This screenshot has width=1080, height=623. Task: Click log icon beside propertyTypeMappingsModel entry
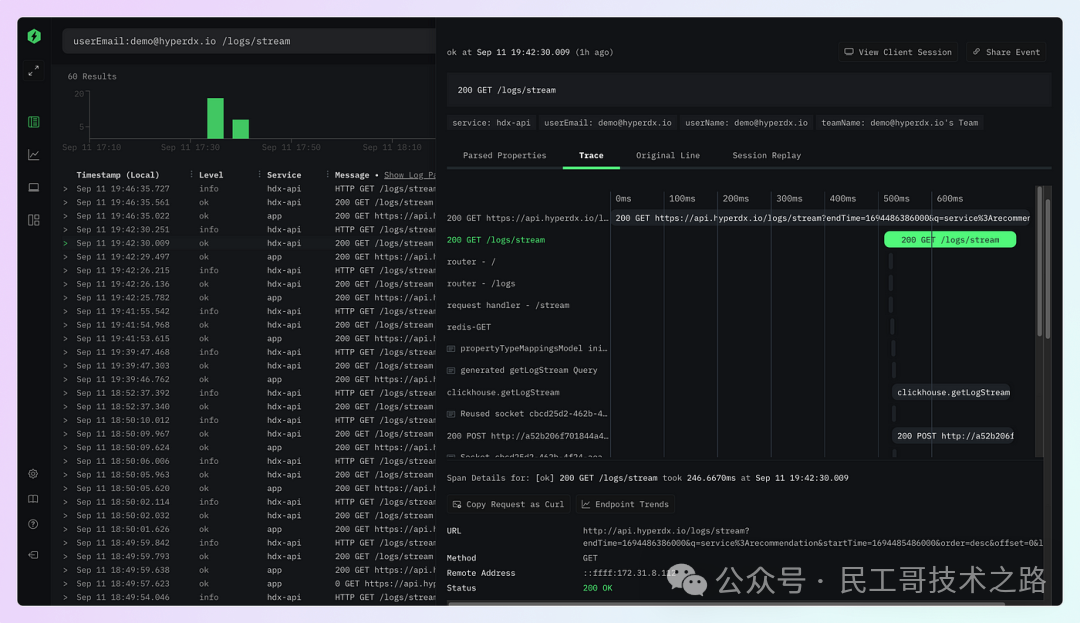click(451, 349)
